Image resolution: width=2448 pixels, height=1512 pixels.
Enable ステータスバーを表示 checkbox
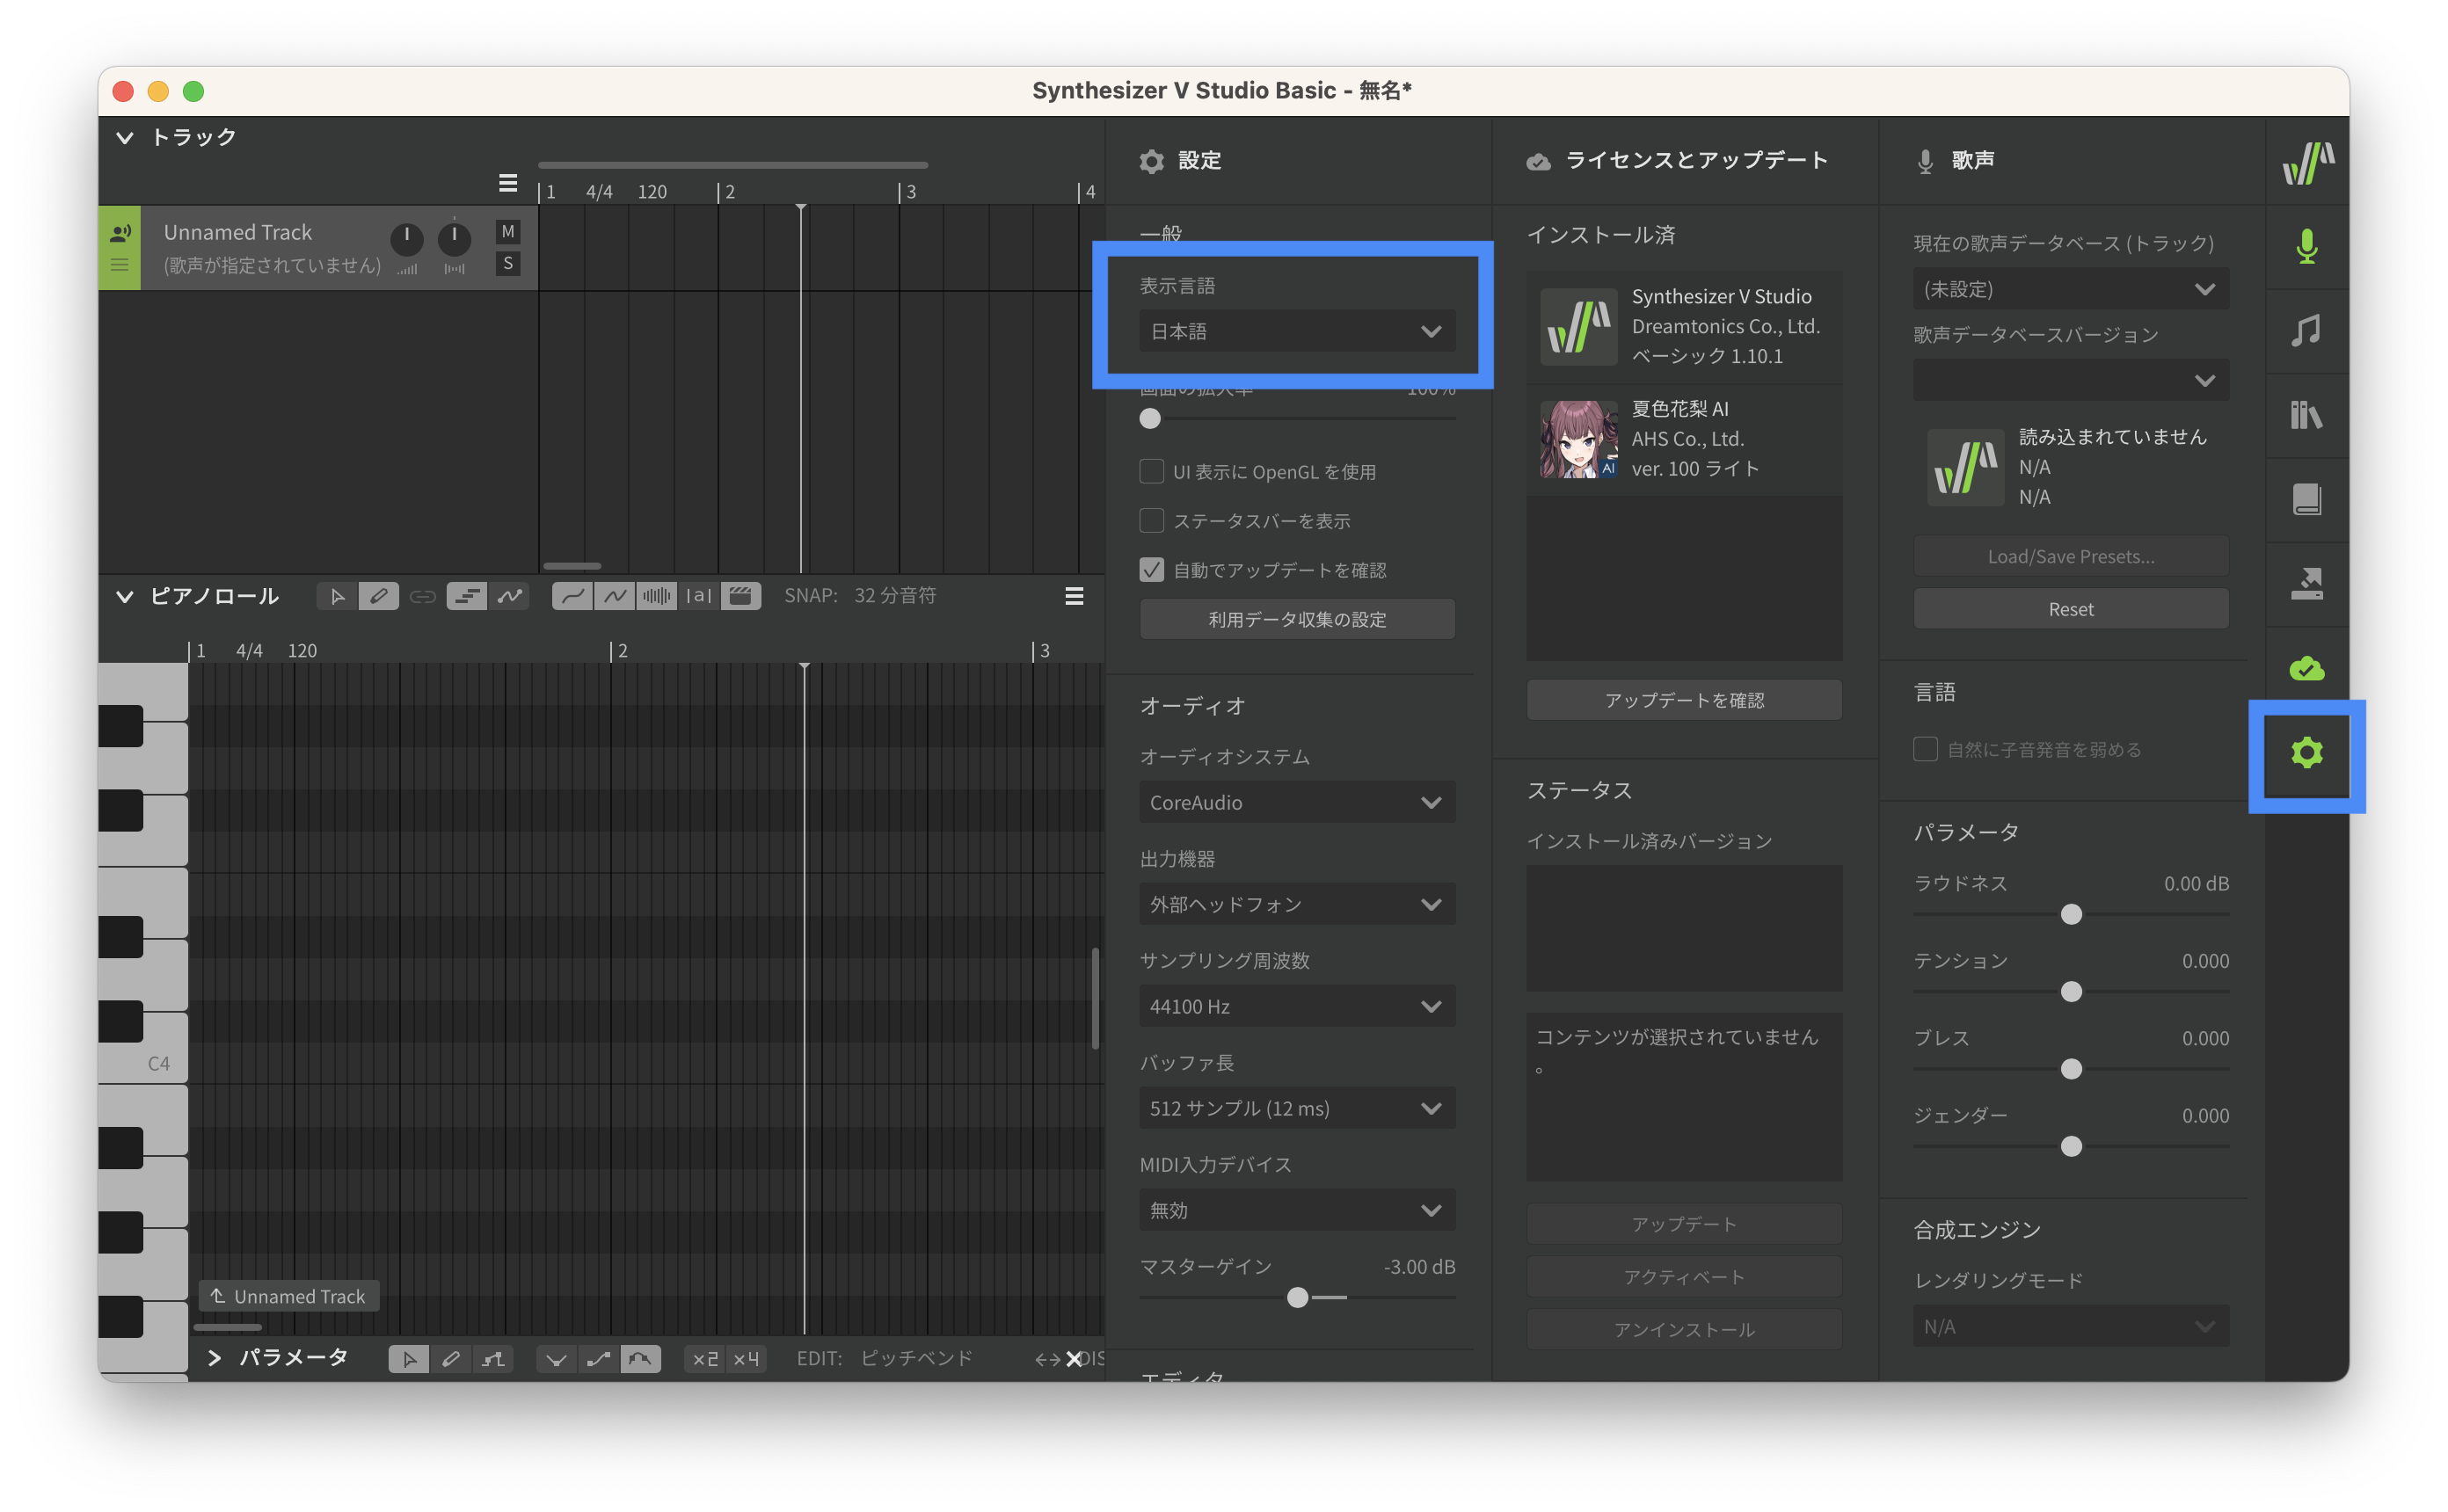pyautogui.click(x=1152, y=520)
